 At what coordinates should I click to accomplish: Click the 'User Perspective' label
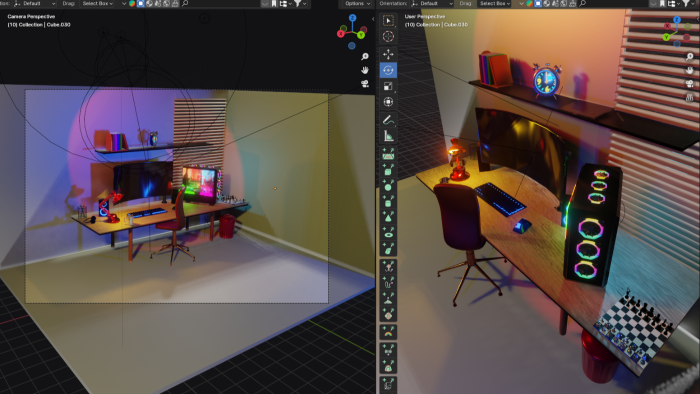[x=425, y=17]
